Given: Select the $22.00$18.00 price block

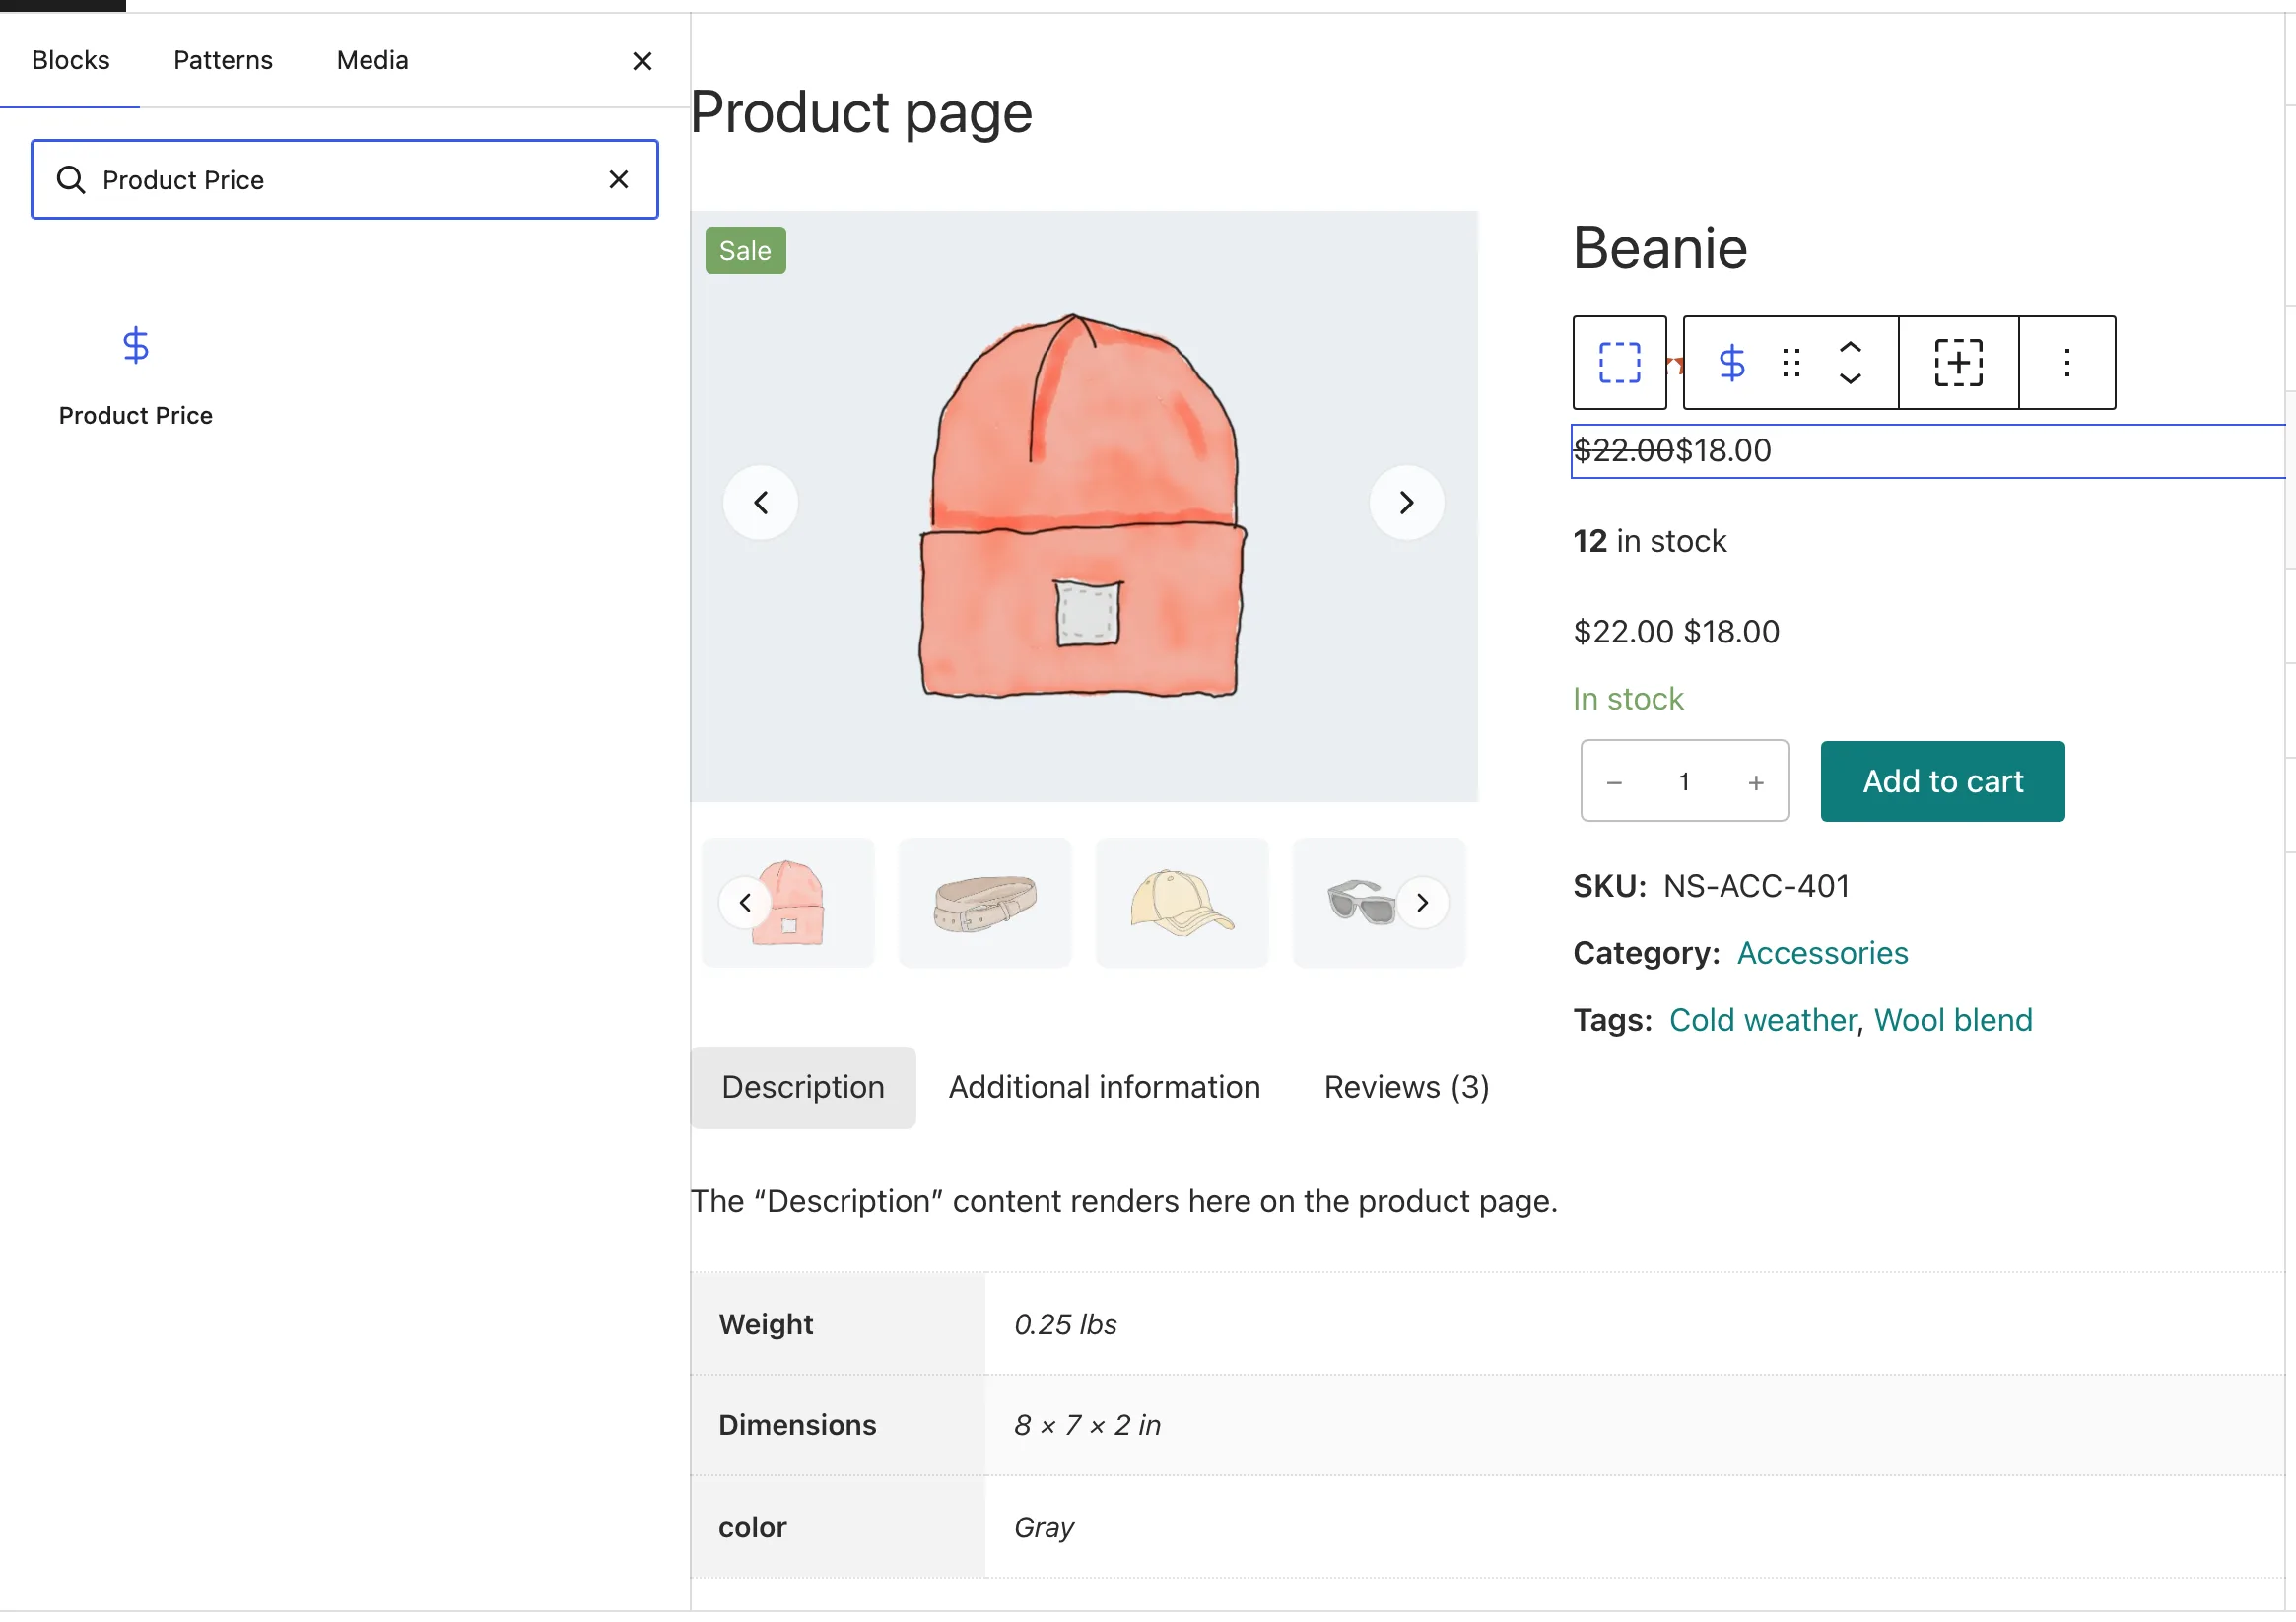Looking at the screenshot, I should pyautogui.click(x=1928, y=451).
